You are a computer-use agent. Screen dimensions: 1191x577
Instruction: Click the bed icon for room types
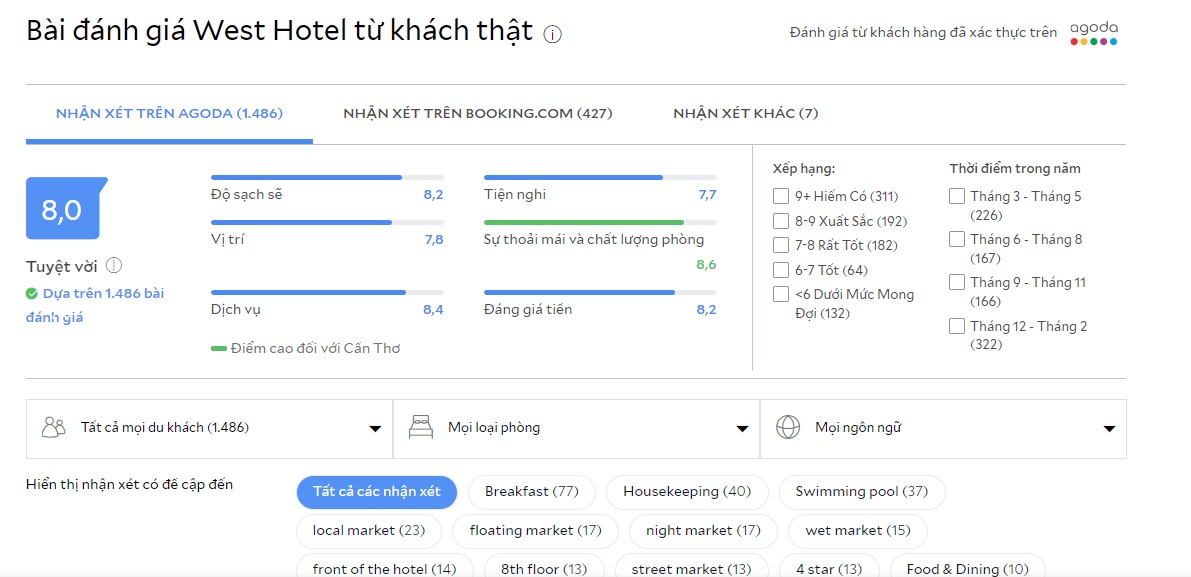click(x=421, y=428)
